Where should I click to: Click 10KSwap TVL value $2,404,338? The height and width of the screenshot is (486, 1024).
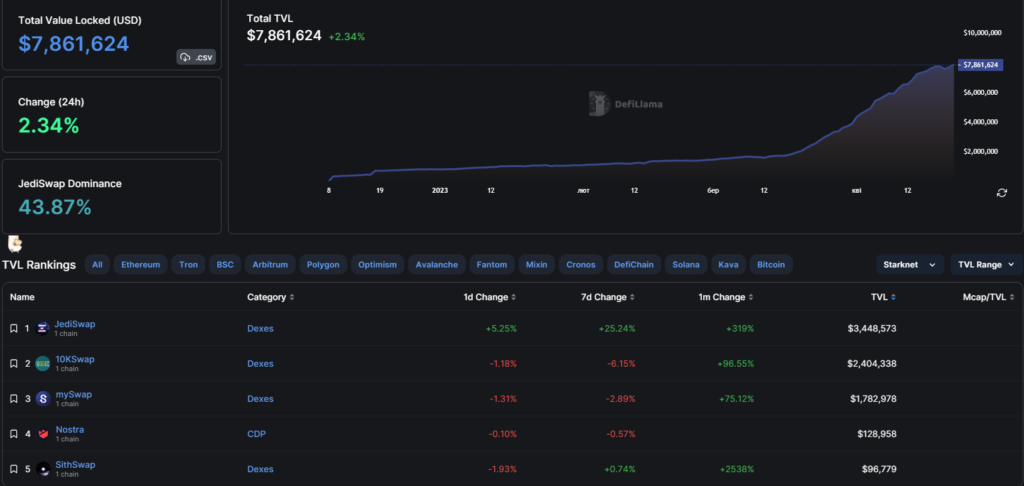(x=872, y=364)
